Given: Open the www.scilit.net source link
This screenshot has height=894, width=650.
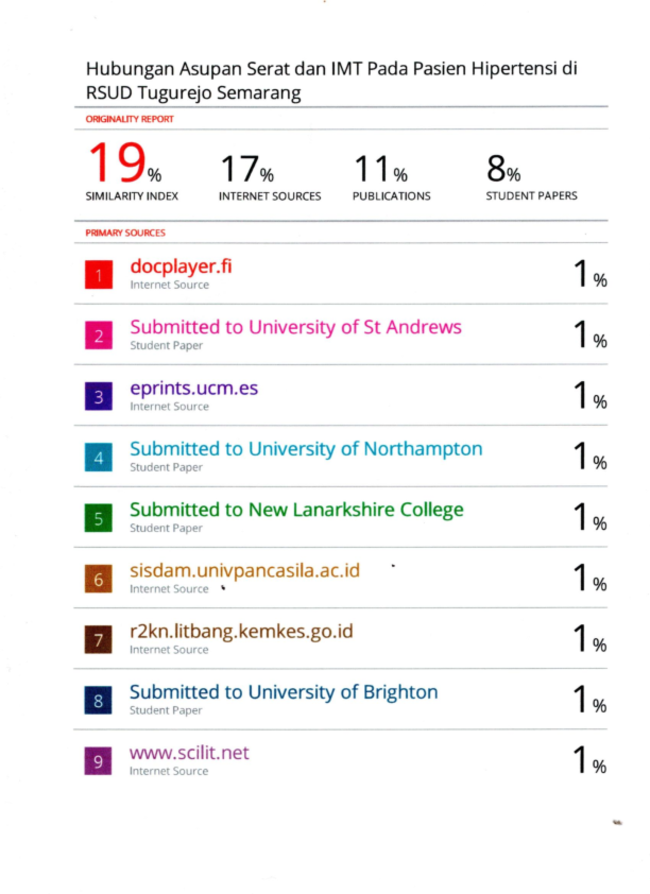Looking at the screenshot, I should point(189,753).
